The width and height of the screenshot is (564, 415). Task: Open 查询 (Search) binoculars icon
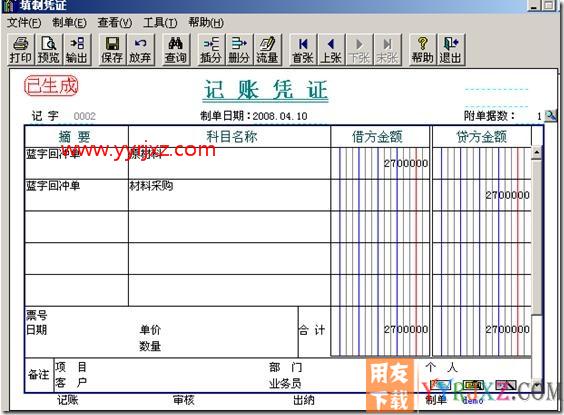[x=175, y=50]
